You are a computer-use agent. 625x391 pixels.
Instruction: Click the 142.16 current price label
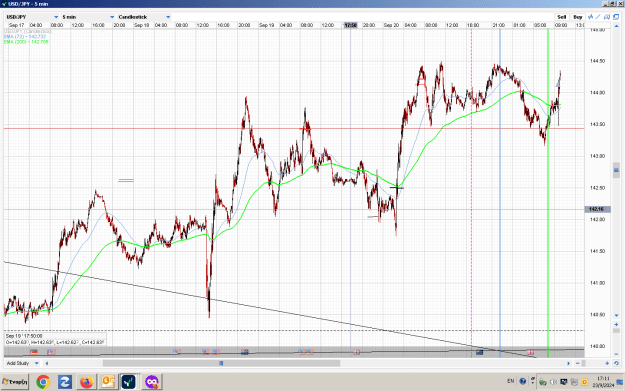pyautogui.click(x=597, y=209)
